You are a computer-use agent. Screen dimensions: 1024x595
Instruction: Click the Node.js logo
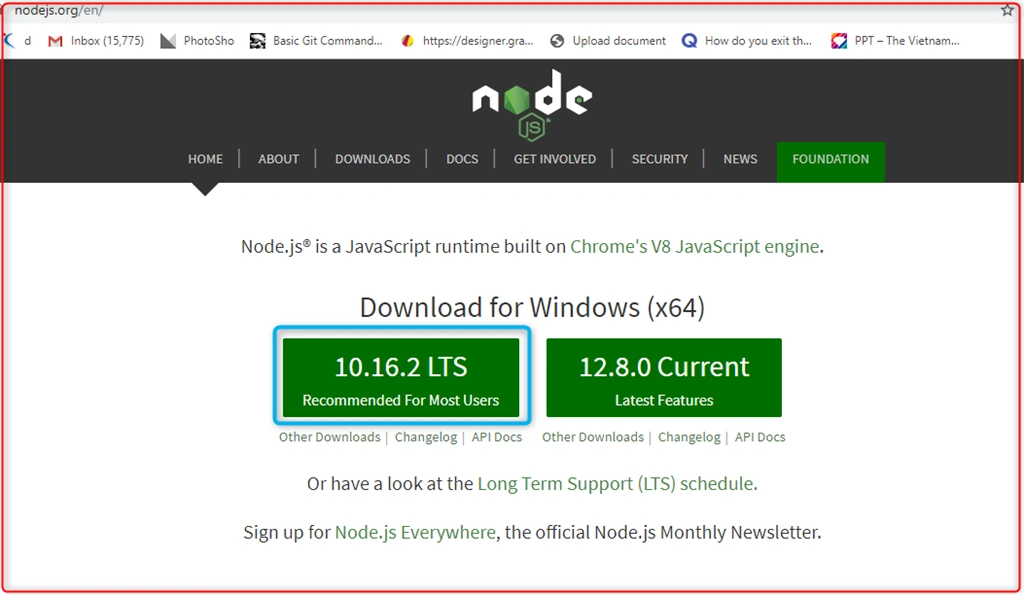[532, 105]
